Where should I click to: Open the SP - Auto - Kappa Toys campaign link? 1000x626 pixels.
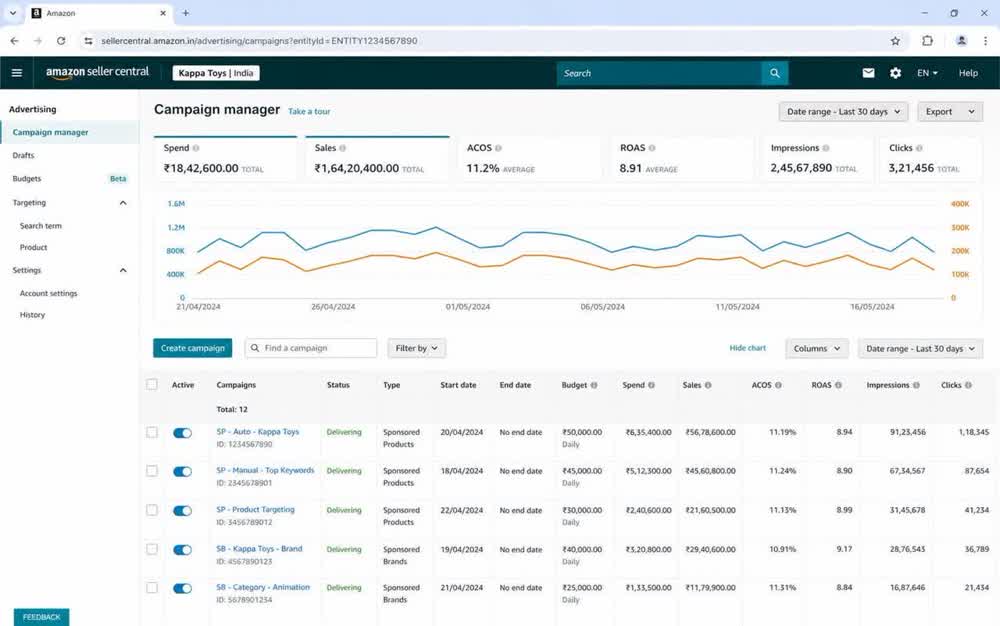pyautogui.click(x=258, y=432)
